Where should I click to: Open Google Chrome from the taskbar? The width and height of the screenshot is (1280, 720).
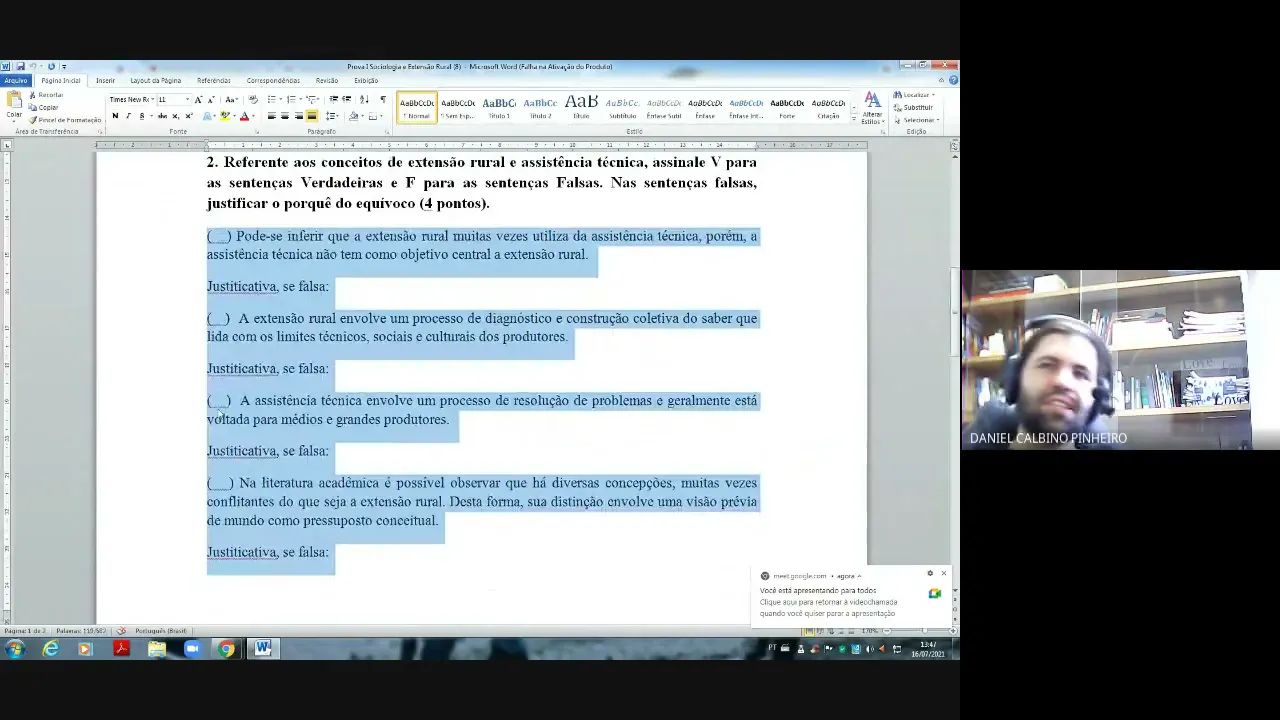click(227, 649)
